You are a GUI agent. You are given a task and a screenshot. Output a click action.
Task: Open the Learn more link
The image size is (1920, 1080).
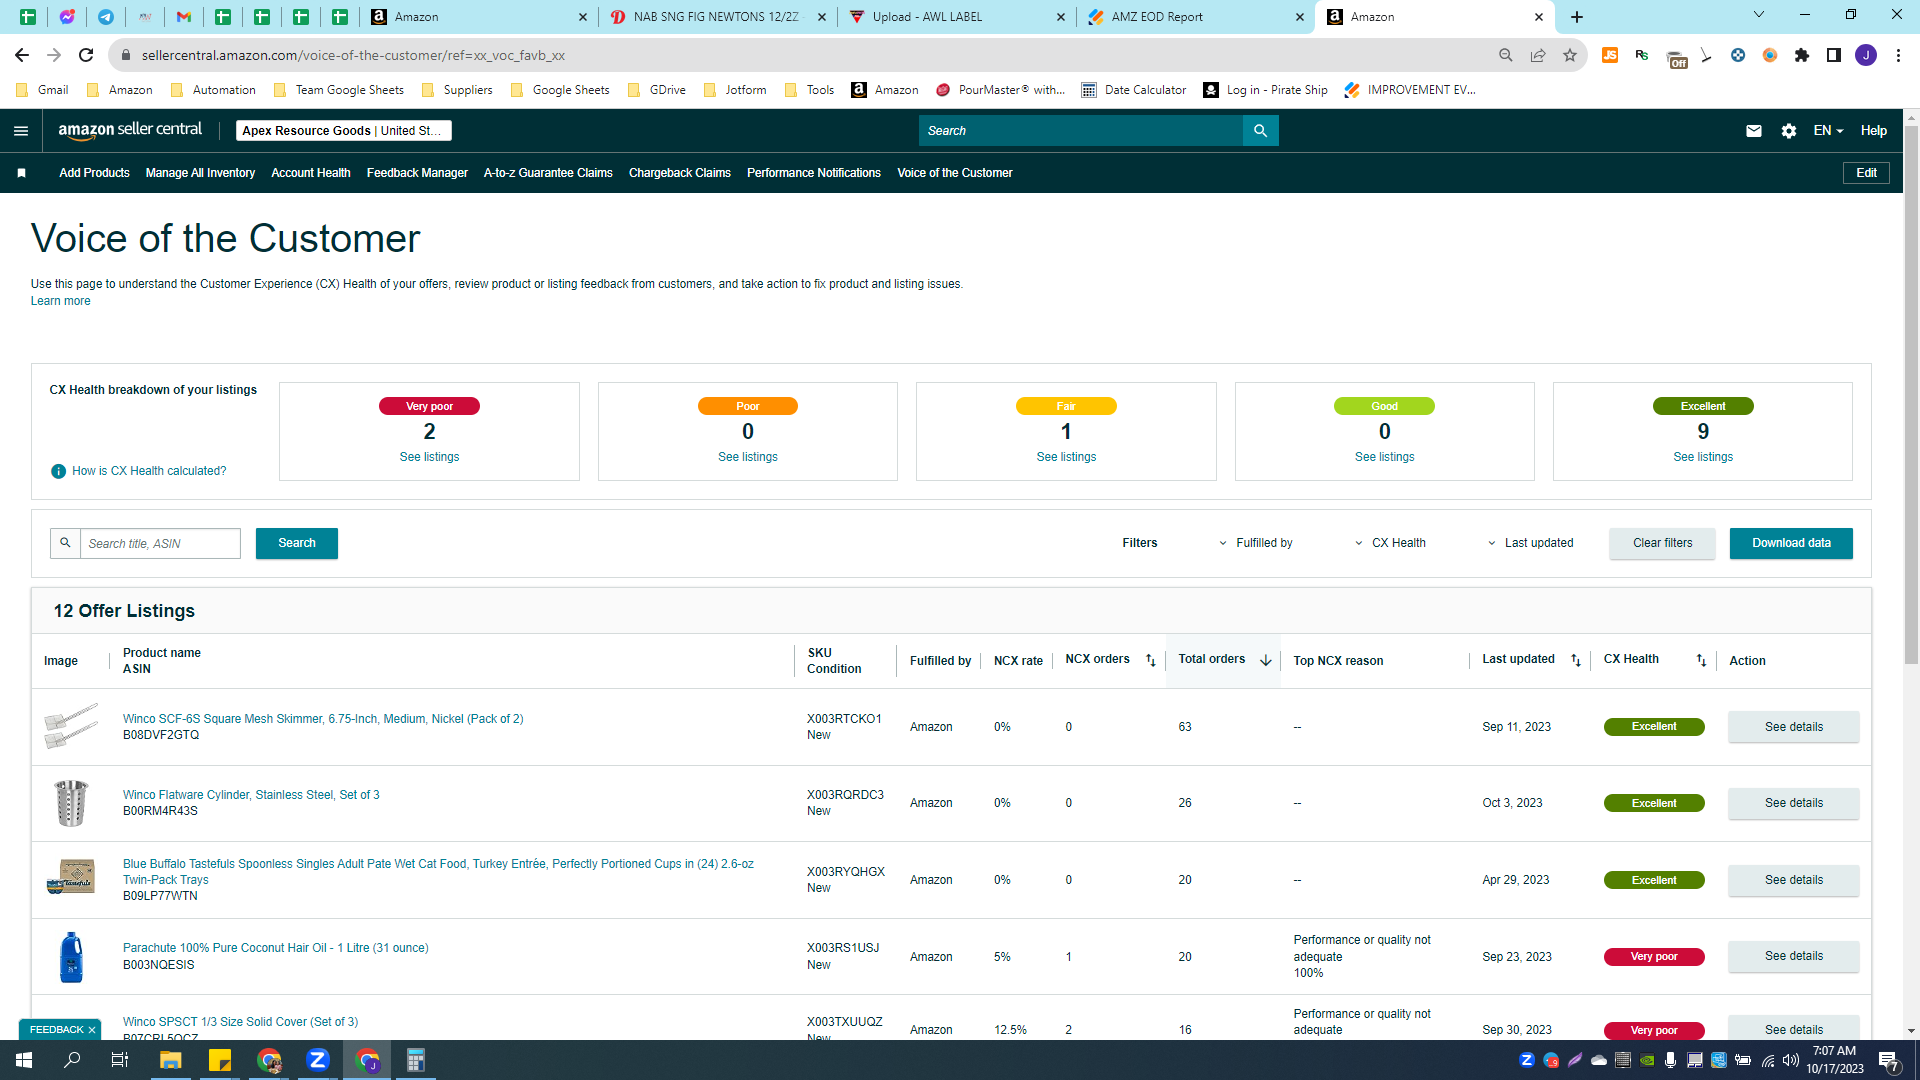coord(60,301)
